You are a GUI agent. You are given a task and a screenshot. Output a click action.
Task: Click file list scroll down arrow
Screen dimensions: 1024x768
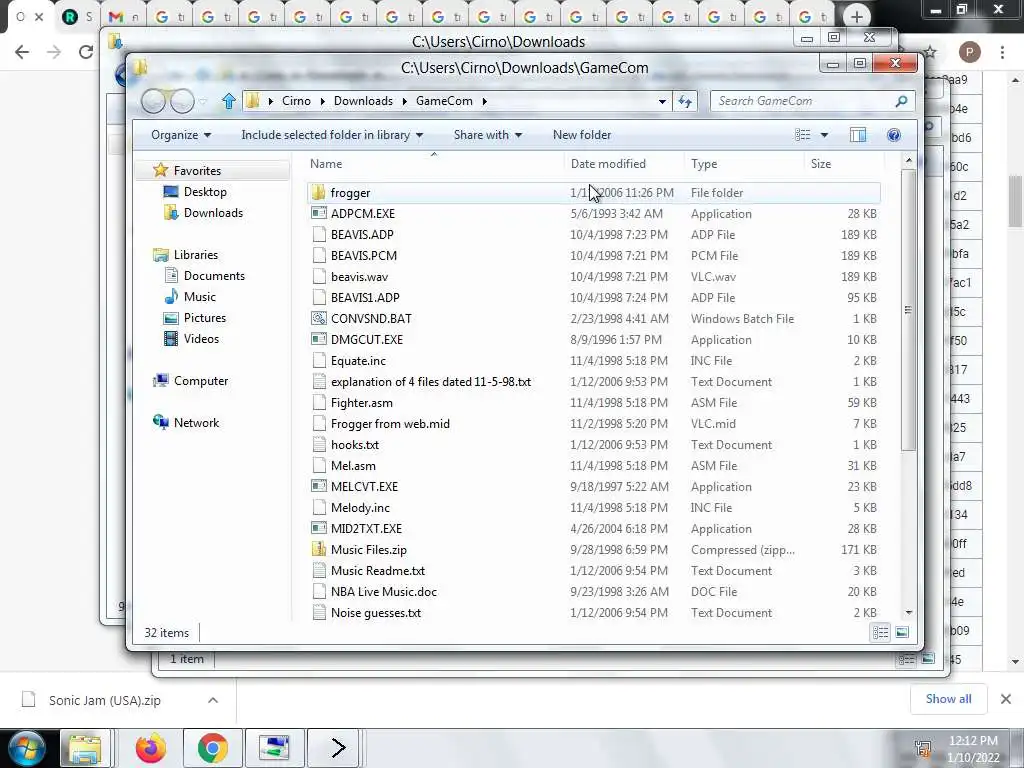pyautogui.click(x=908, y=613)
